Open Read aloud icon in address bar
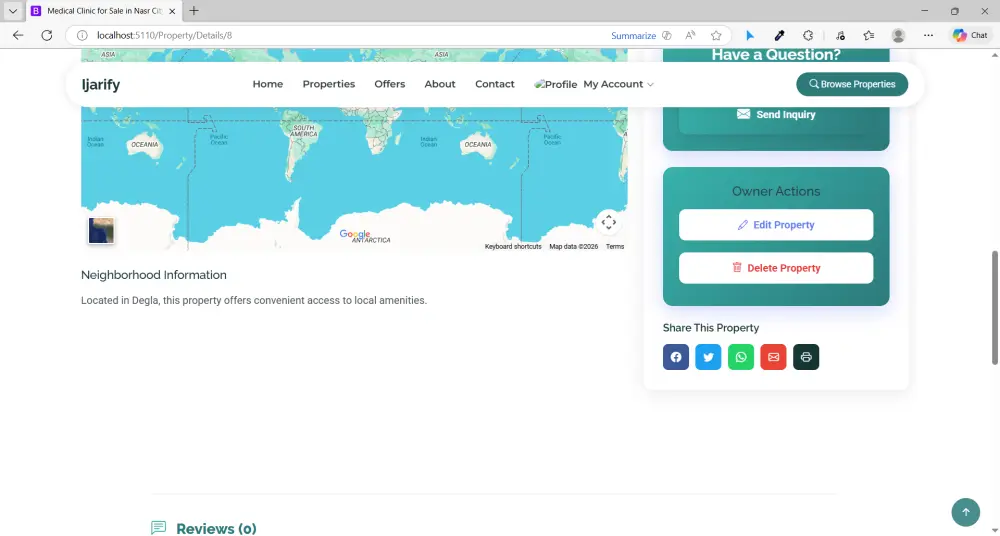The width and height of the screenshot is (1000, 536). coord(691,36)
